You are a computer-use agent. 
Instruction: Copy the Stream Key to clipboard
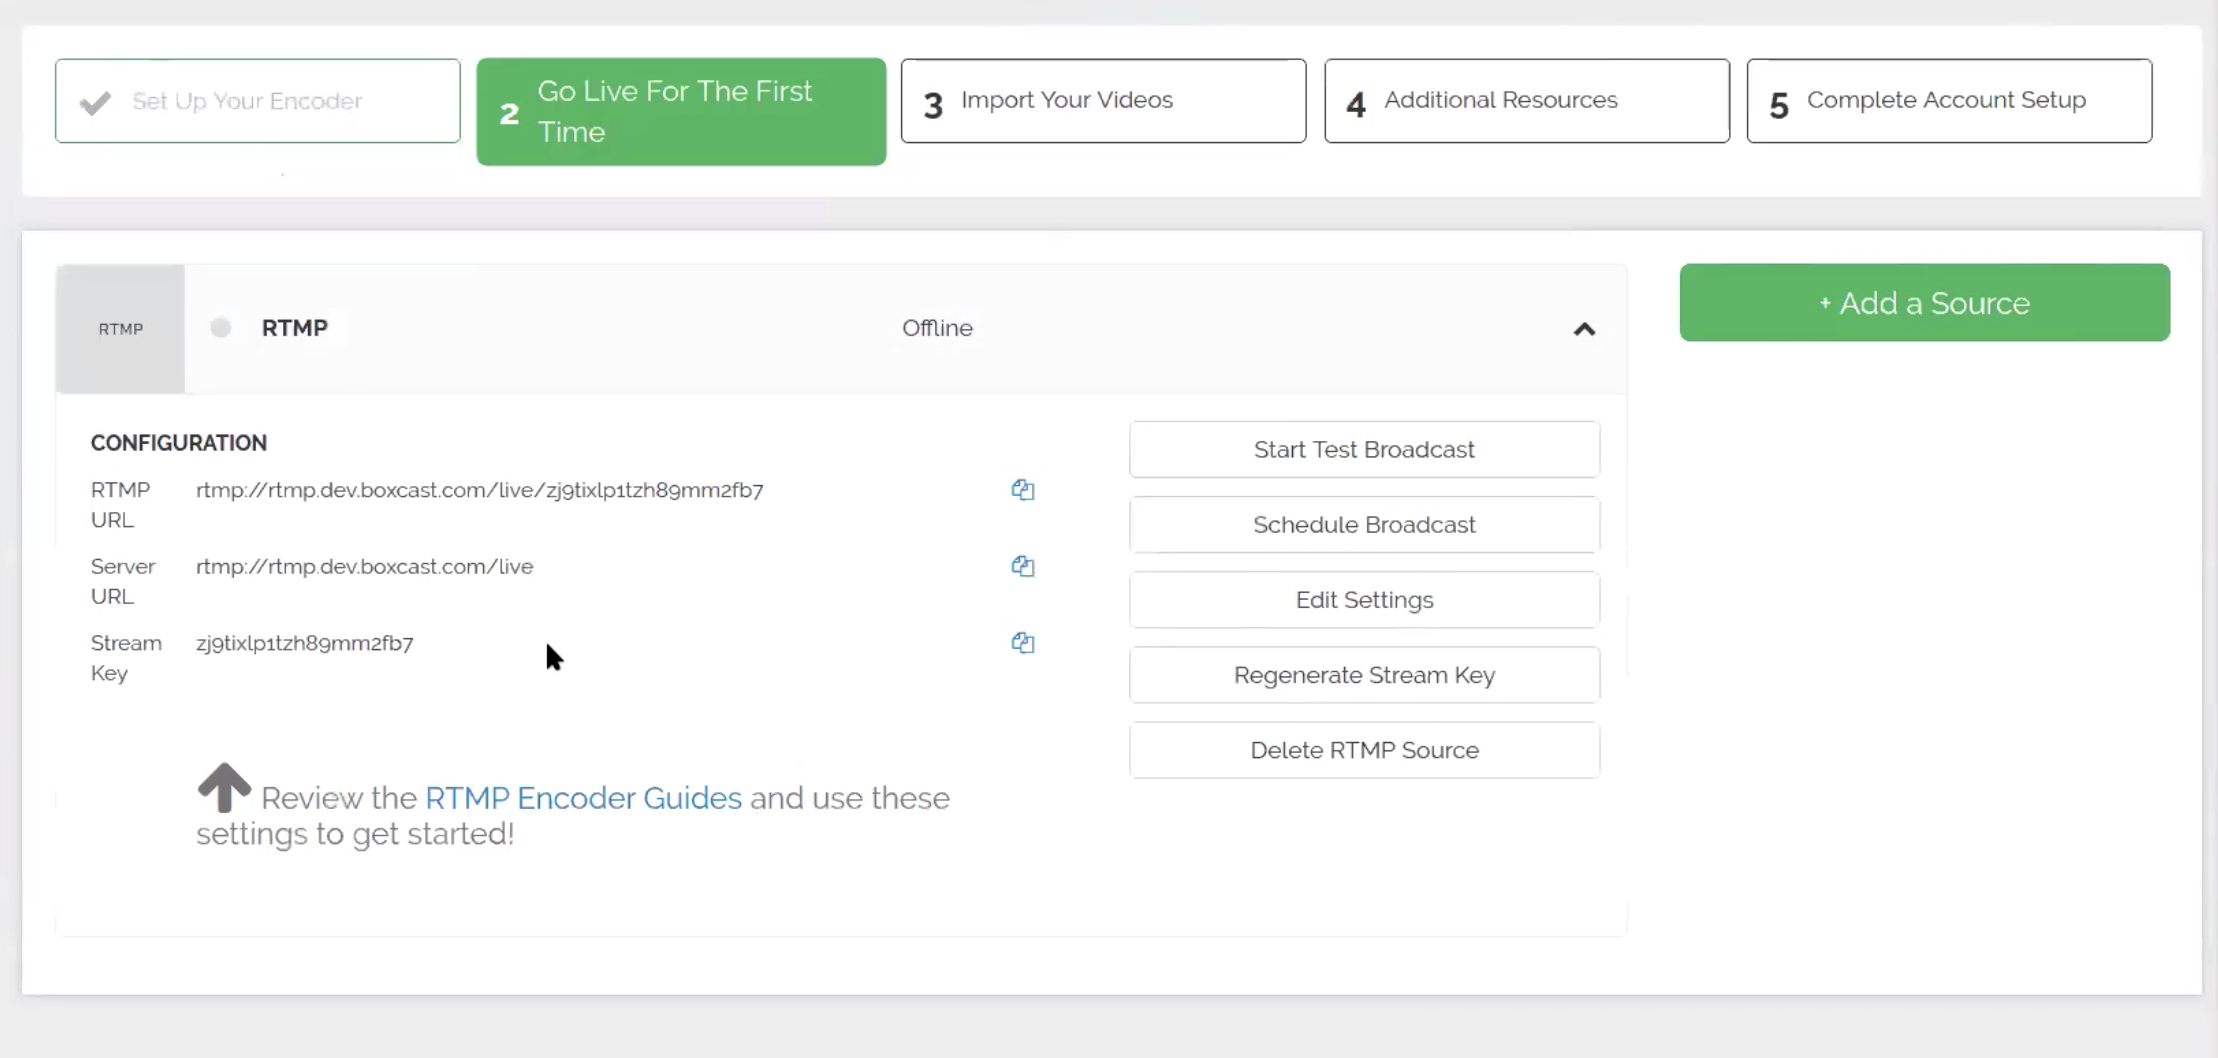(1022, 643)
